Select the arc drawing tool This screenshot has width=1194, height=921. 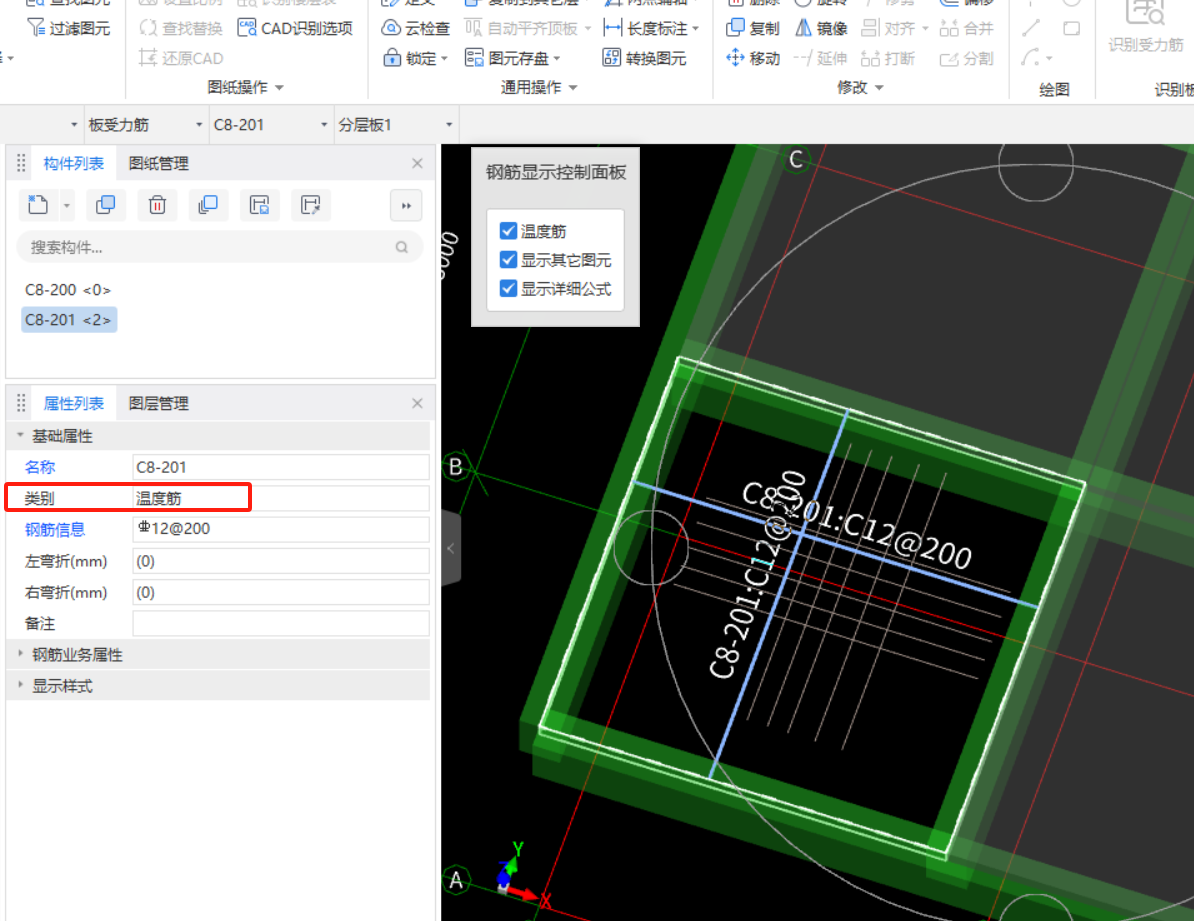coord(1031,57)
